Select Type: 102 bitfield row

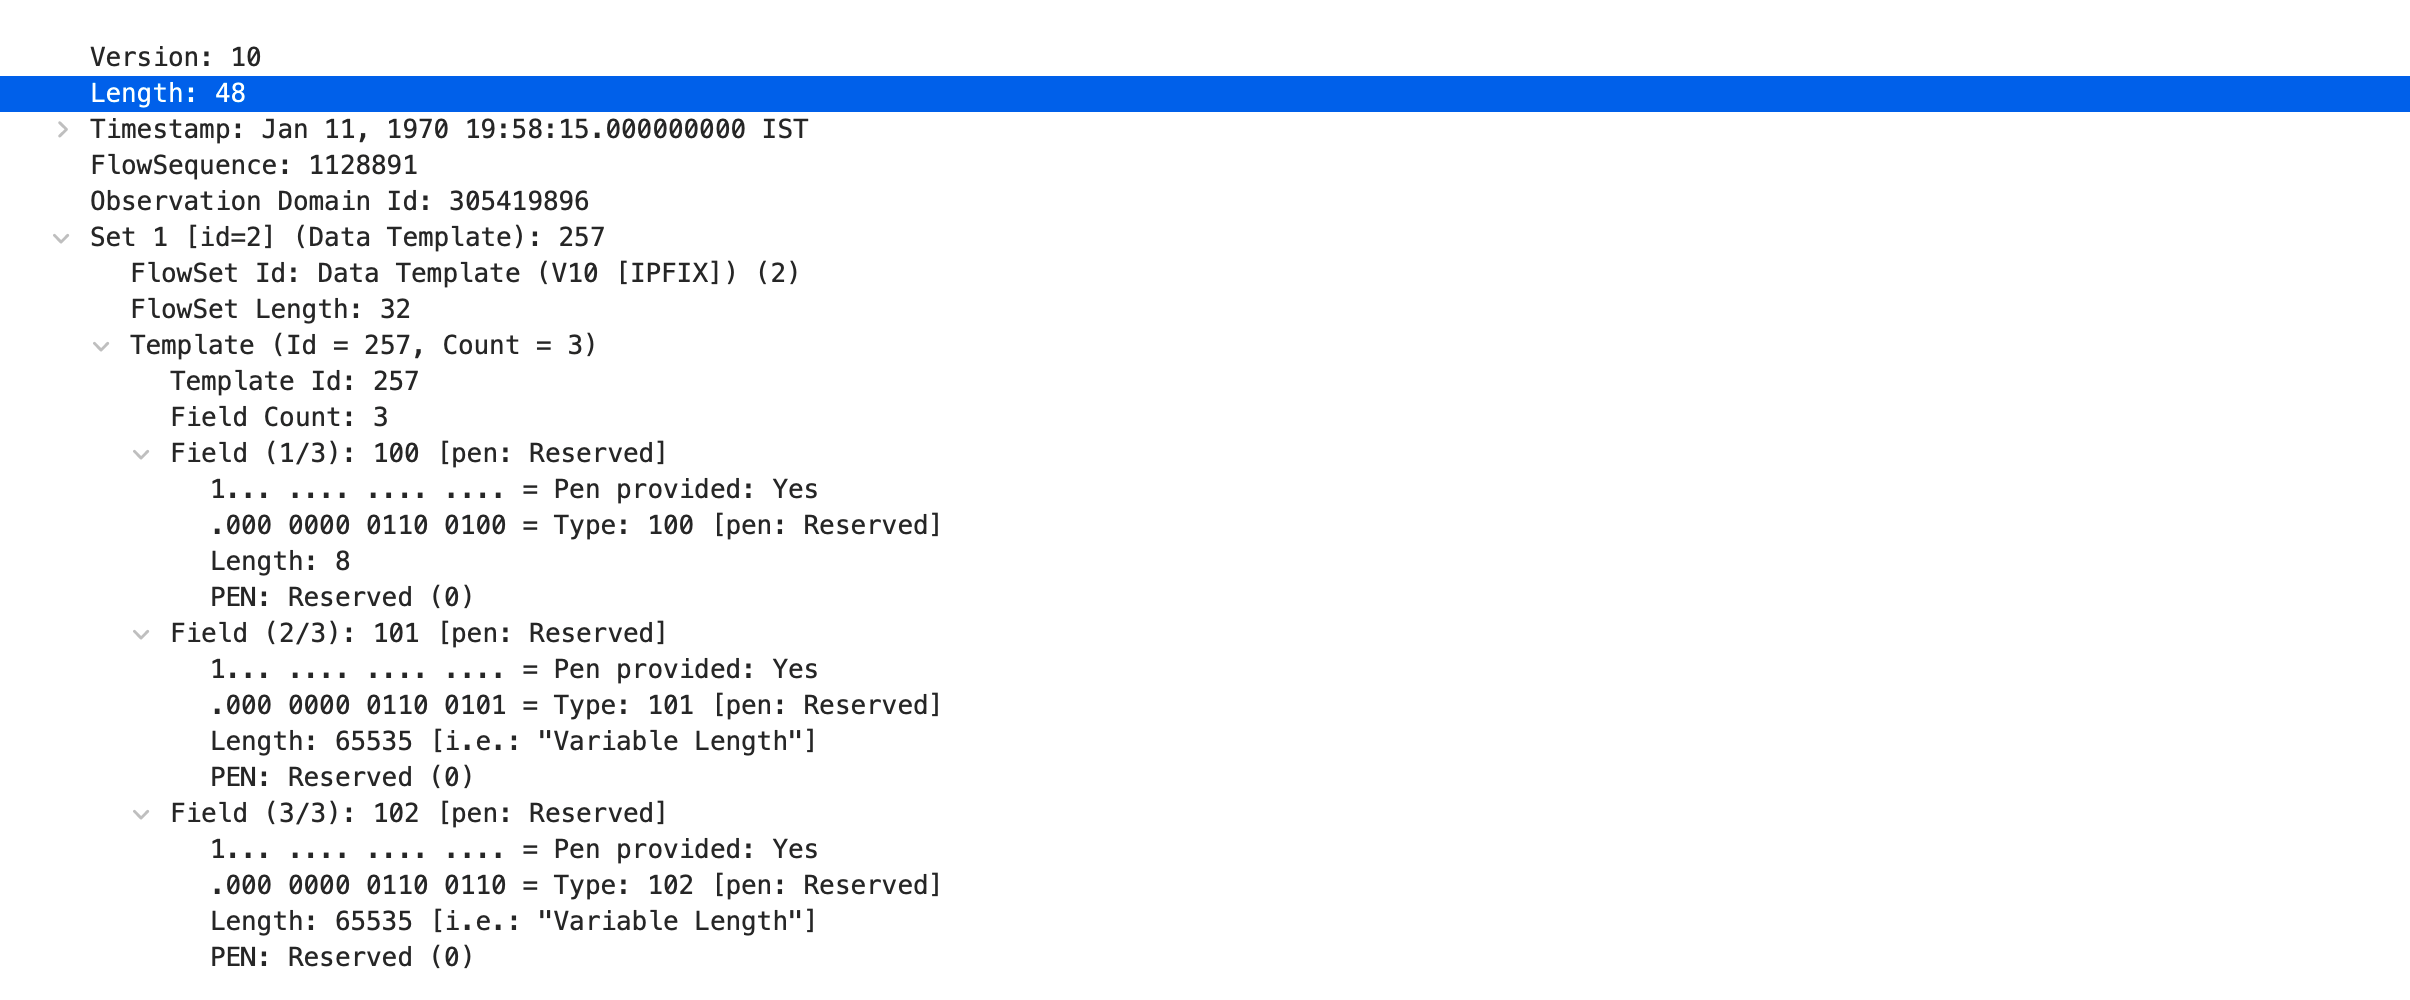tap(575, 885)
